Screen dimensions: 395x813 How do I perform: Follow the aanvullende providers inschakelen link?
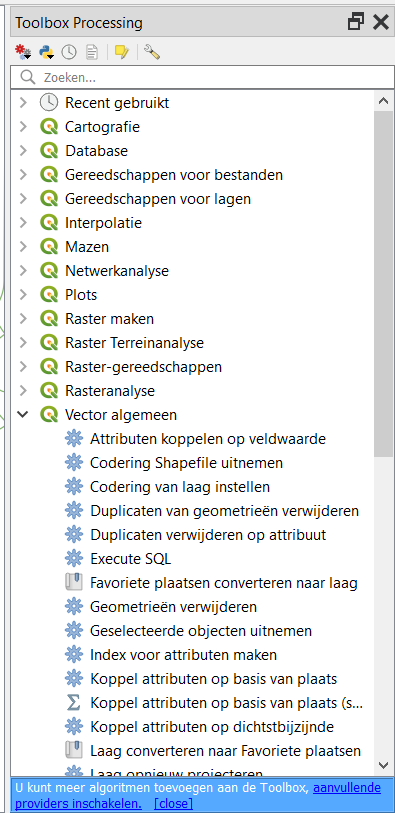coord(347,788)
